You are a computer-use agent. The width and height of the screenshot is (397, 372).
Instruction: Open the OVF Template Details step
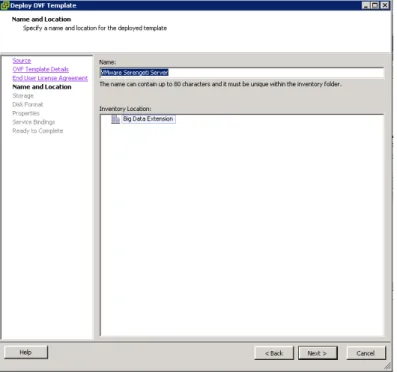point(41,69)
